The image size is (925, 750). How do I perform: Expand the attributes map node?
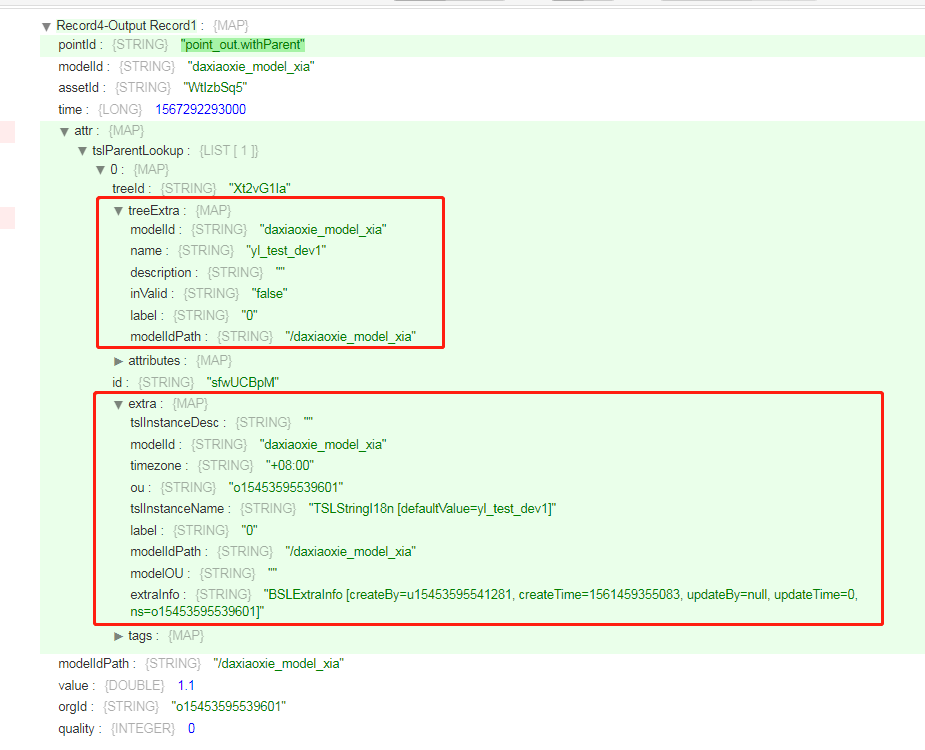[x=118, y=360]
